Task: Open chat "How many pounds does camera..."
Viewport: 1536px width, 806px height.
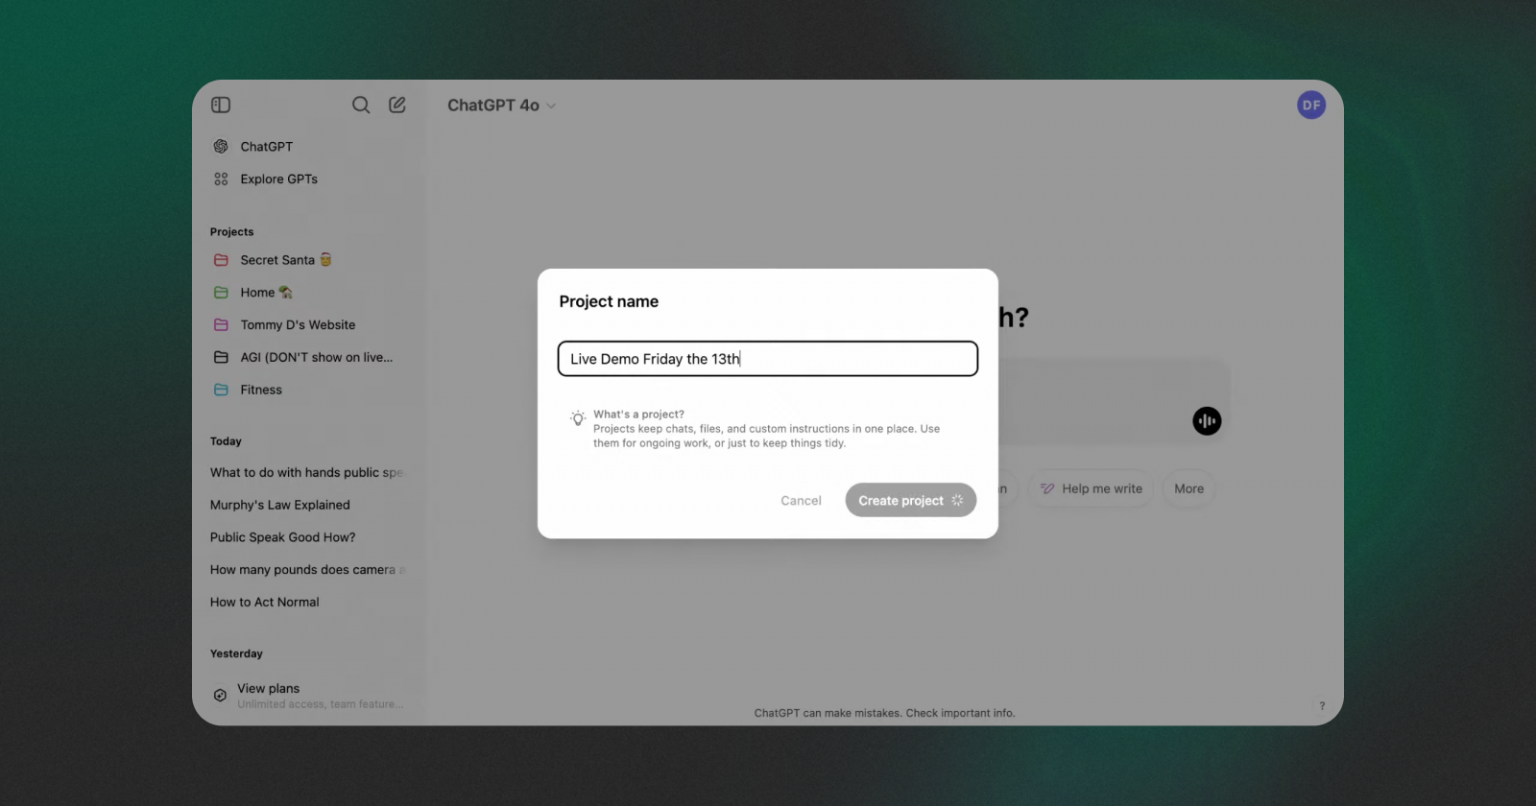Action: [x=307, y=570]
